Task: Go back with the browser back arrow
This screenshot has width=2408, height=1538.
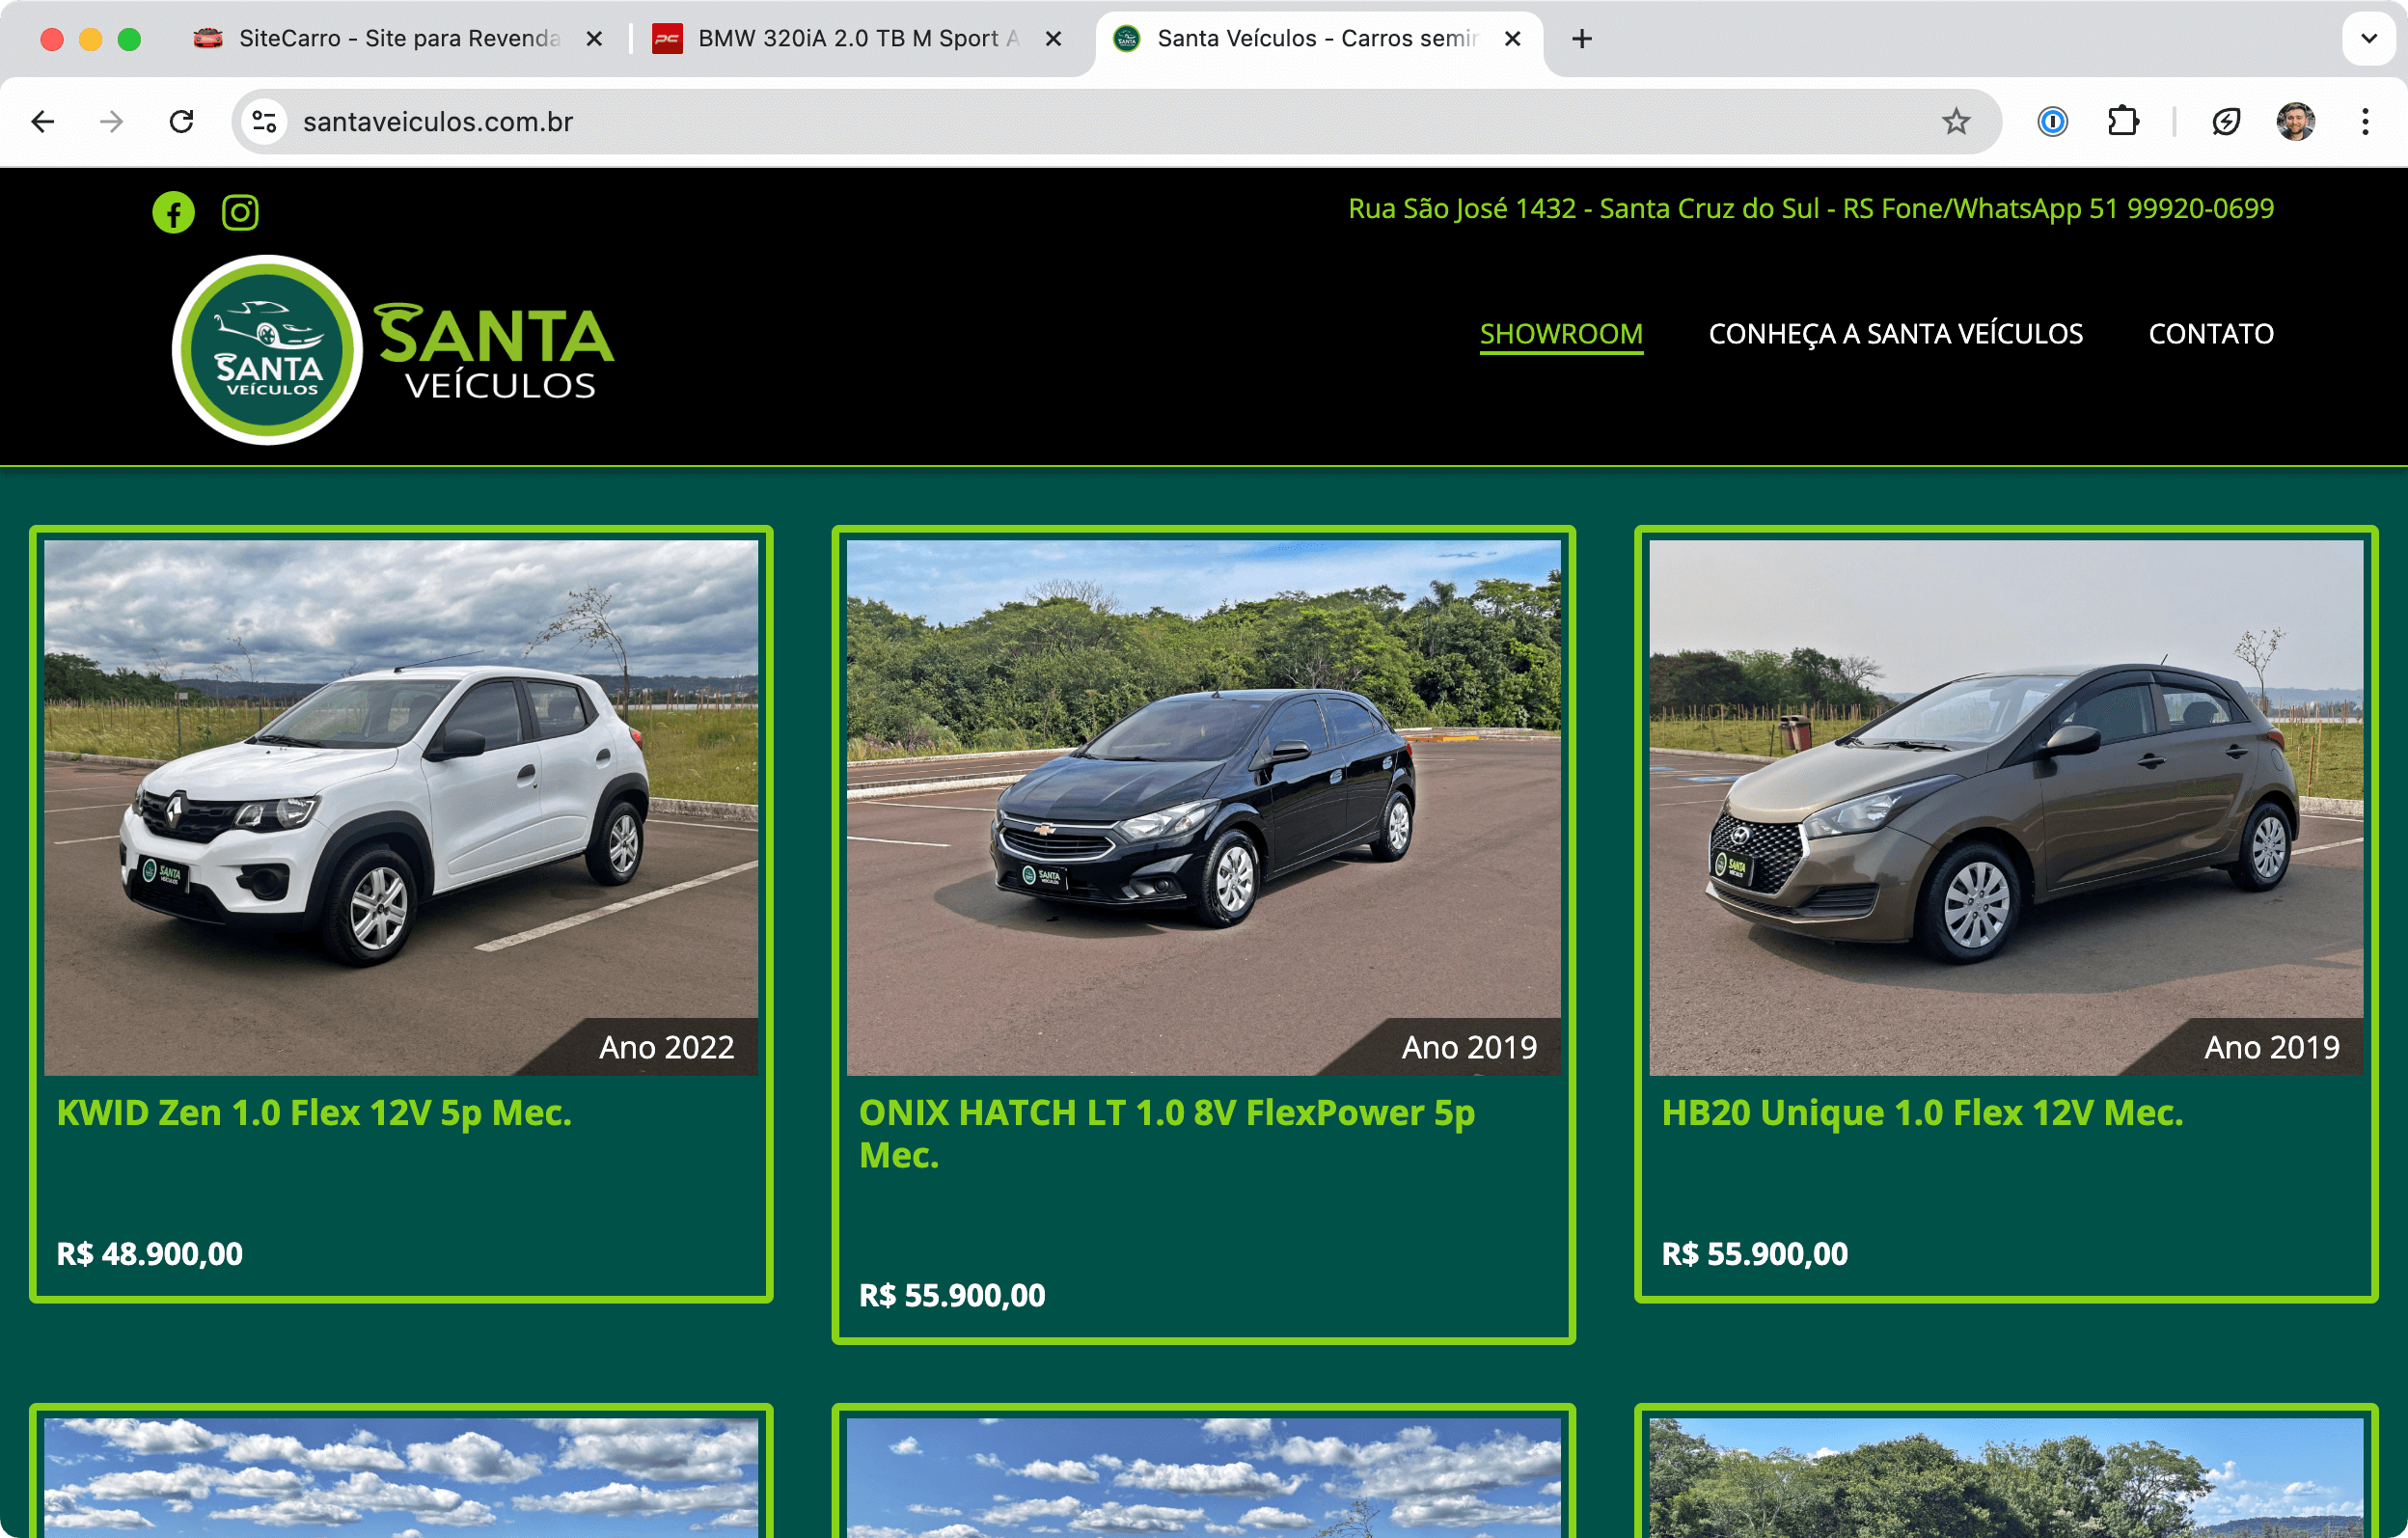Action: 43,122
